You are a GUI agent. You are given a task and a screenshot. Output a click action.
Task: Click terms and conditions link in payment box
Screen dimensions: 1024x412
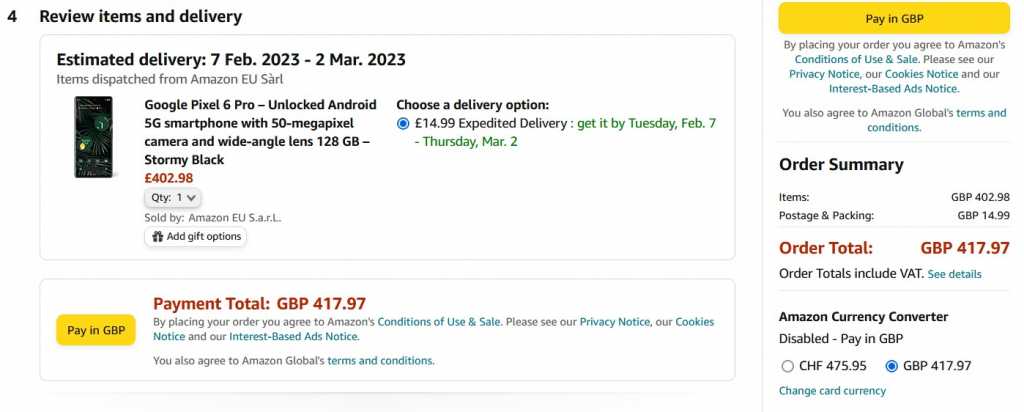[380, 360]
